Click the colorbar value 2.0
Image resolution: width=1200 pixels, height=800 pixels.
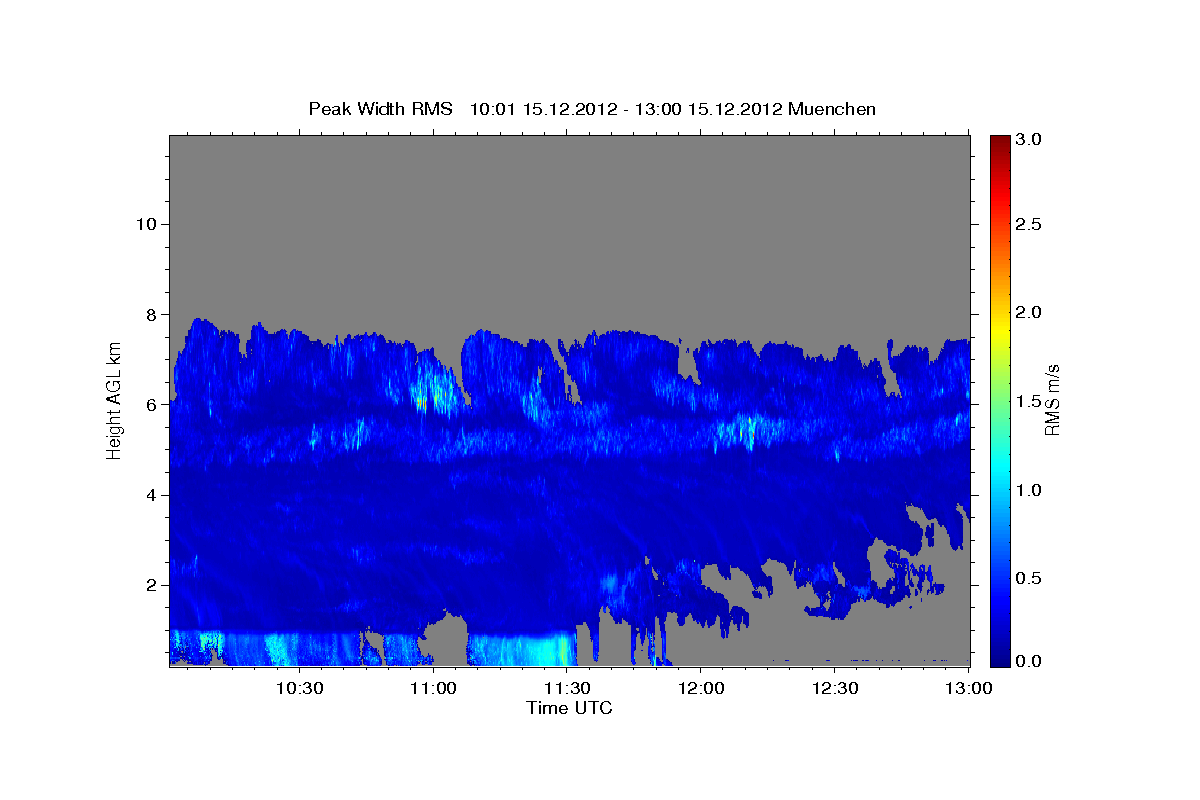(1030, 312)
